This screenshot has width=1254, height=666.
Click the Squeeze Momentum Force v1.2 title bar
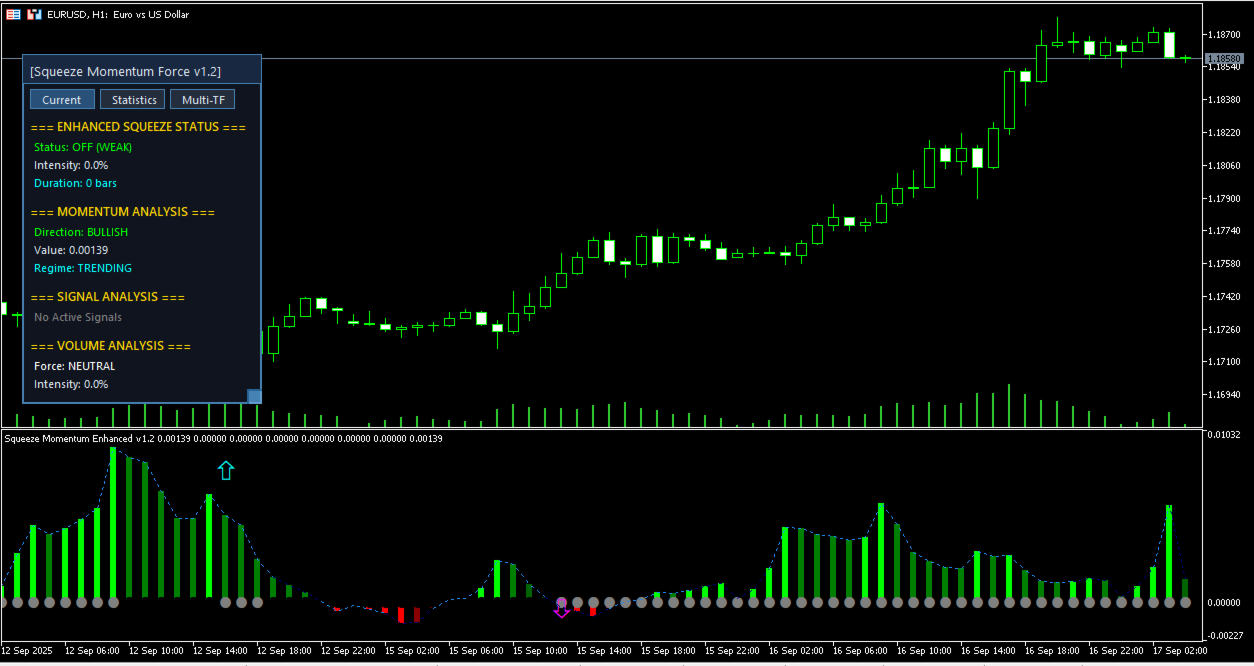tap(142, 70)
